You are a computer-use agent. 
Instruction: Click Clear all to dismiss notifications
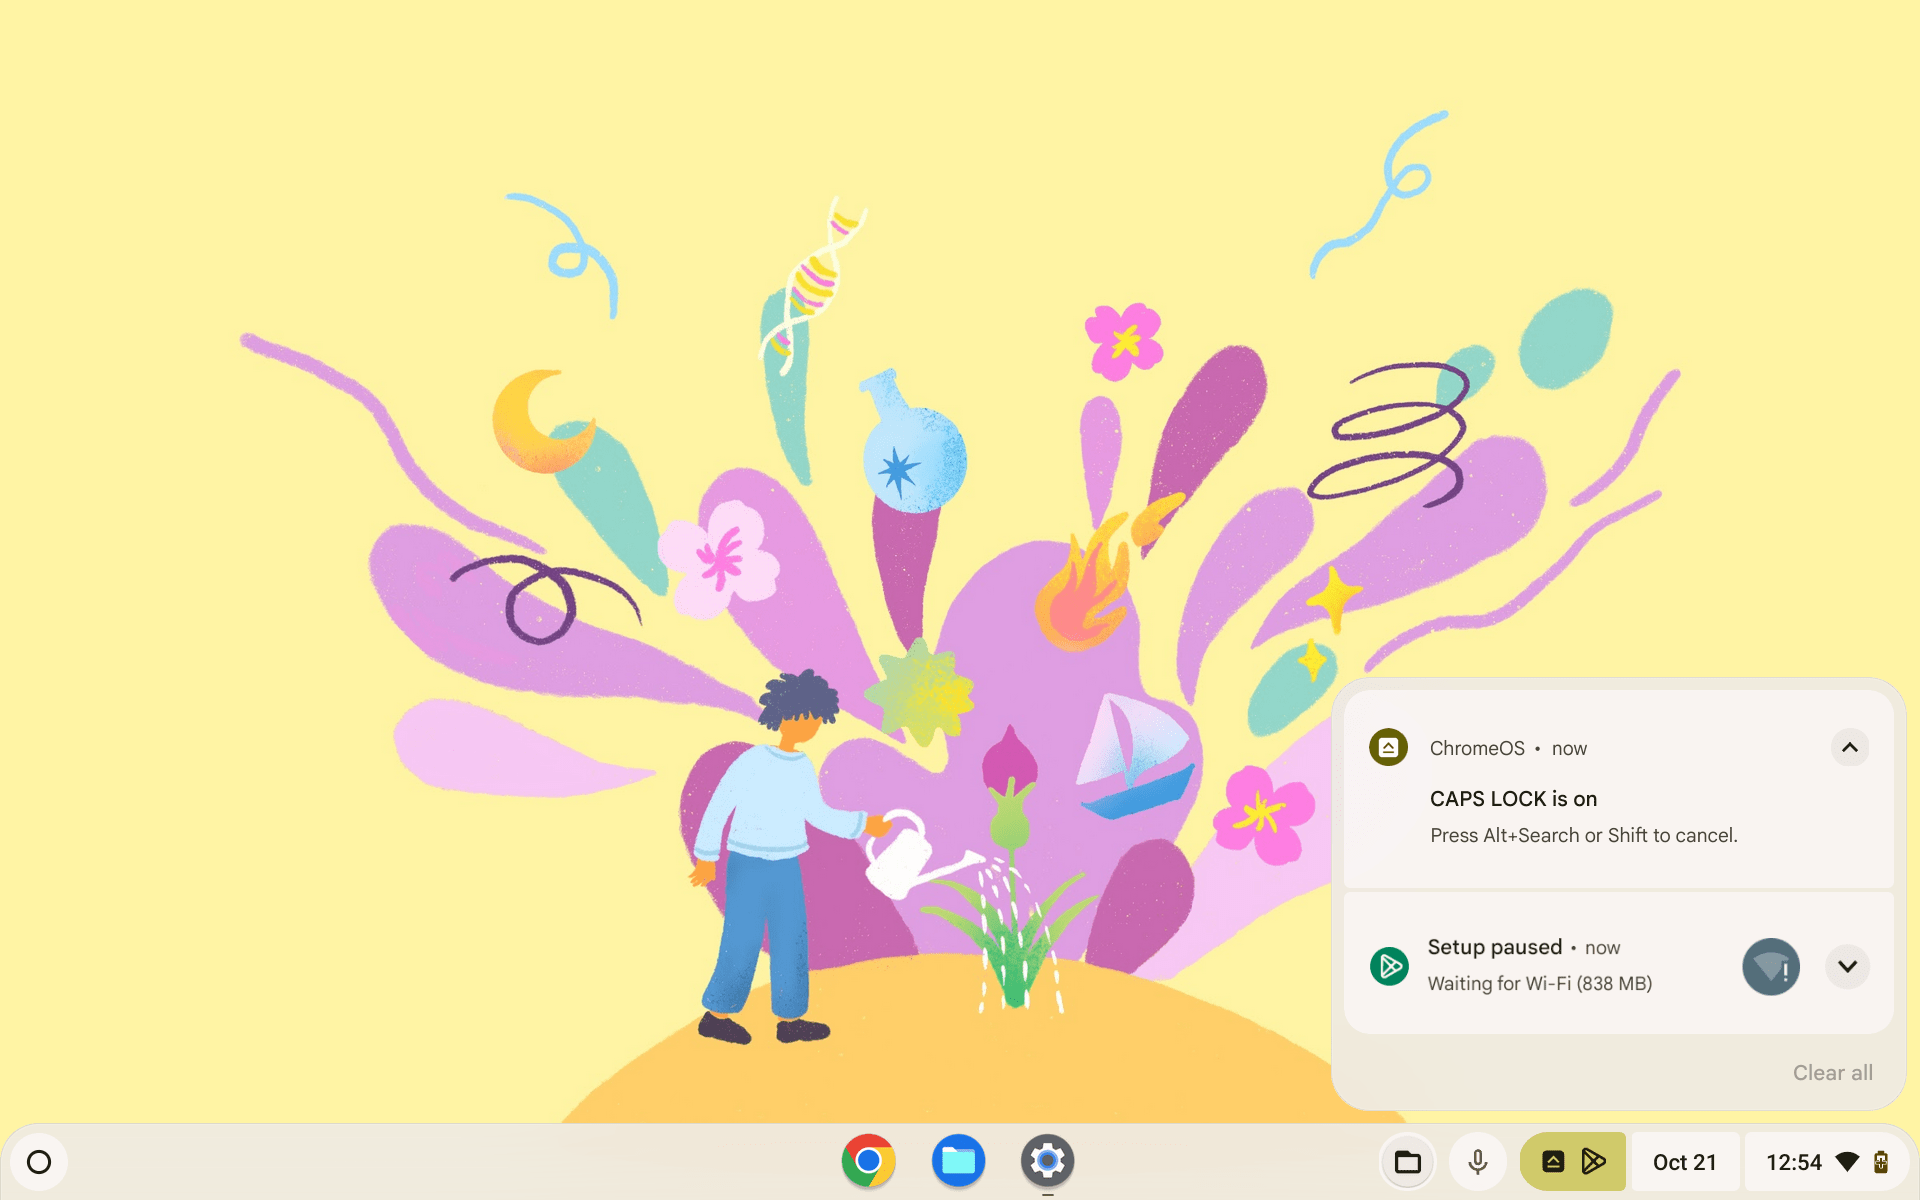[1833, 1072]
